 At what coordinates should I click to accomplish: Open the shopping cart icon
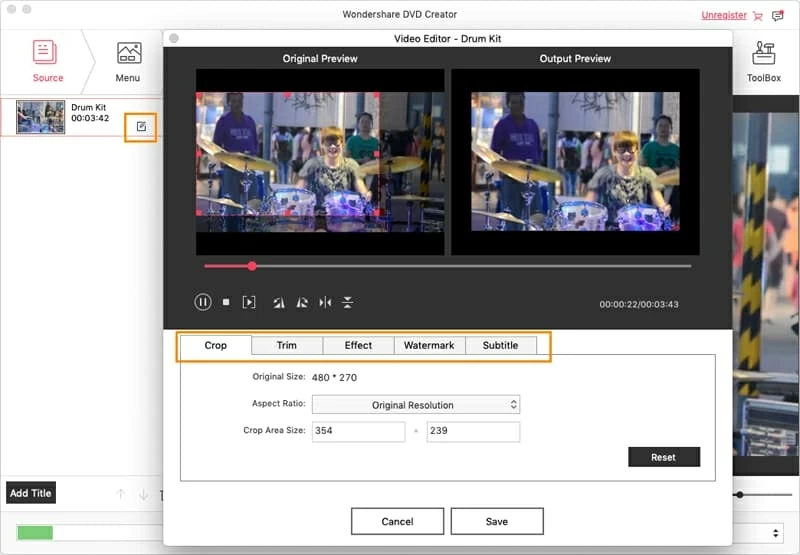[757, 16]
